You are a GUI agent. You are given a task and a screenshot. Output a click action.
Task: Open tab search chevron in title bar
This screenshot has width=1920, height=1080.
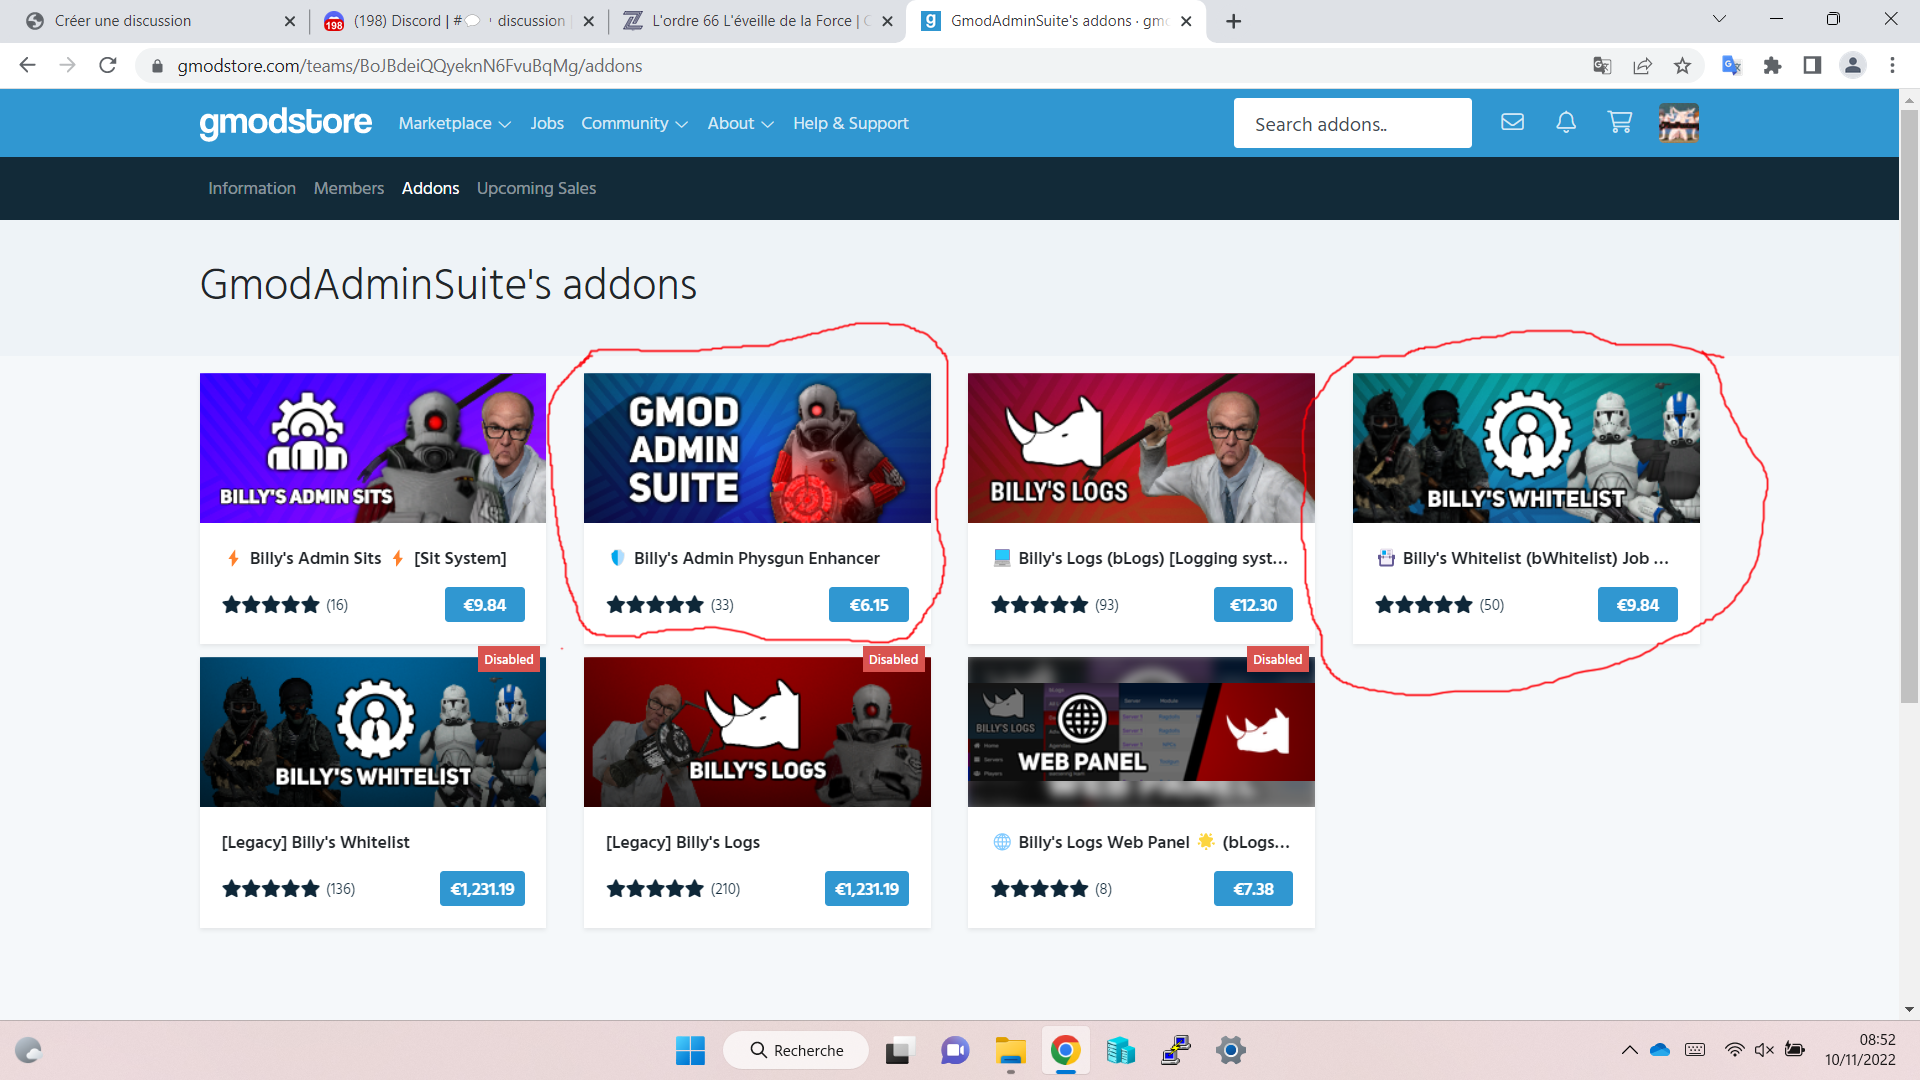[x=1720, y=19]
